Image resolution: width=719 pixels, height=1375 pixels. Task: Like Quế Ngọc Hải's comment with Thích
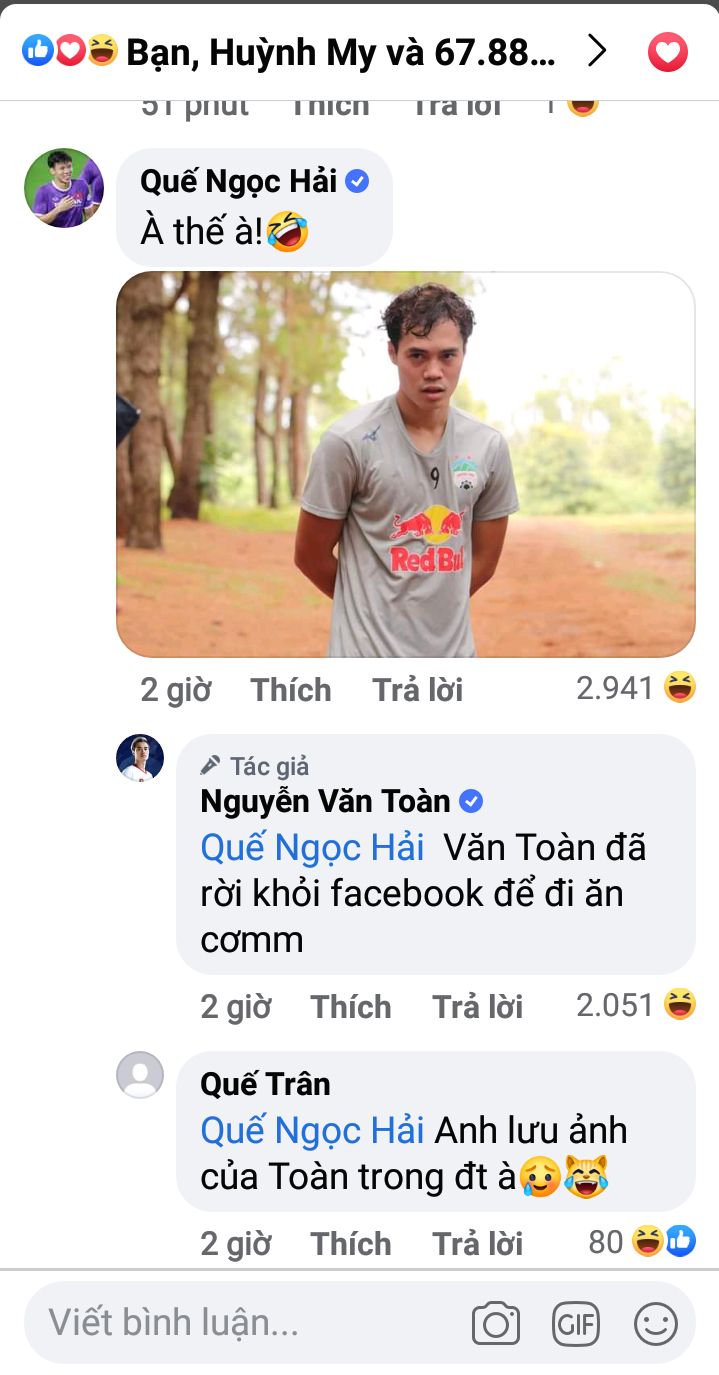pyautogui.click(x=291, y=690)
